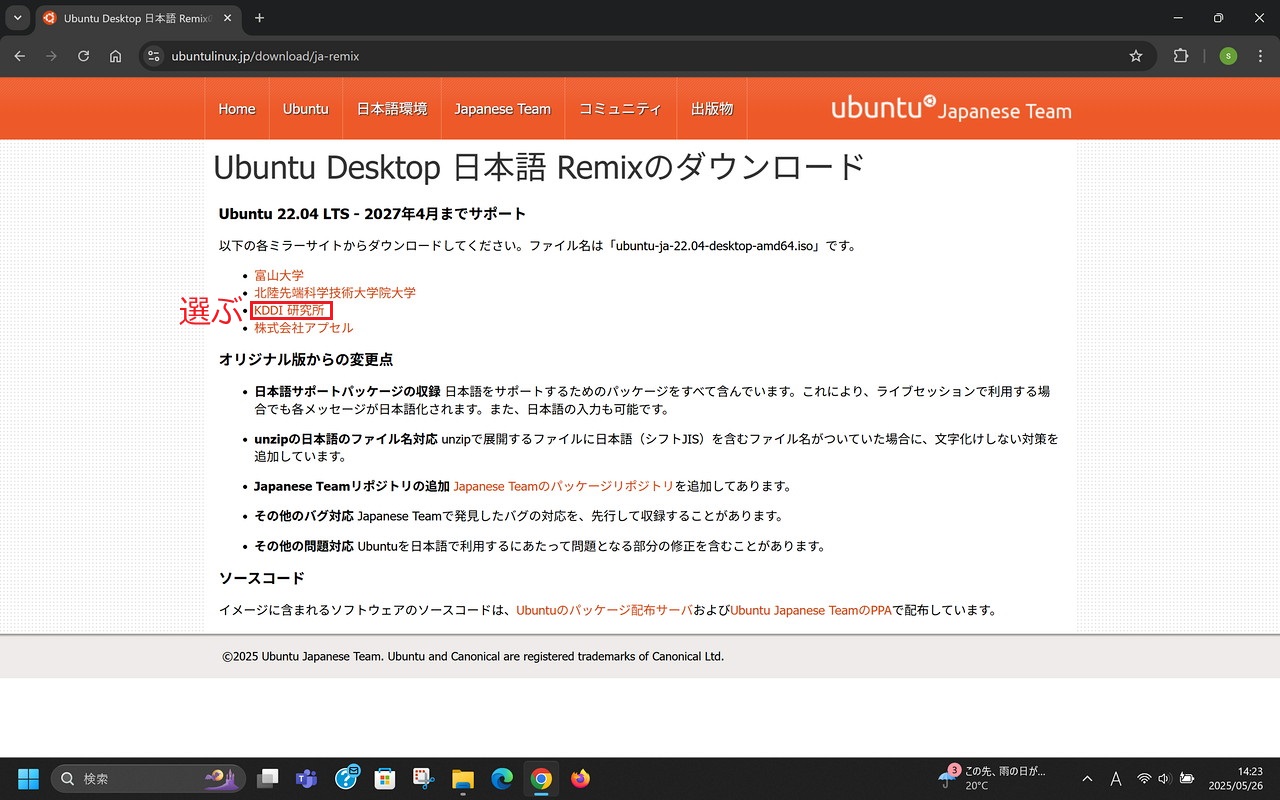Download from the 富山大学 mirror
1280x800 pixels.
279,275
